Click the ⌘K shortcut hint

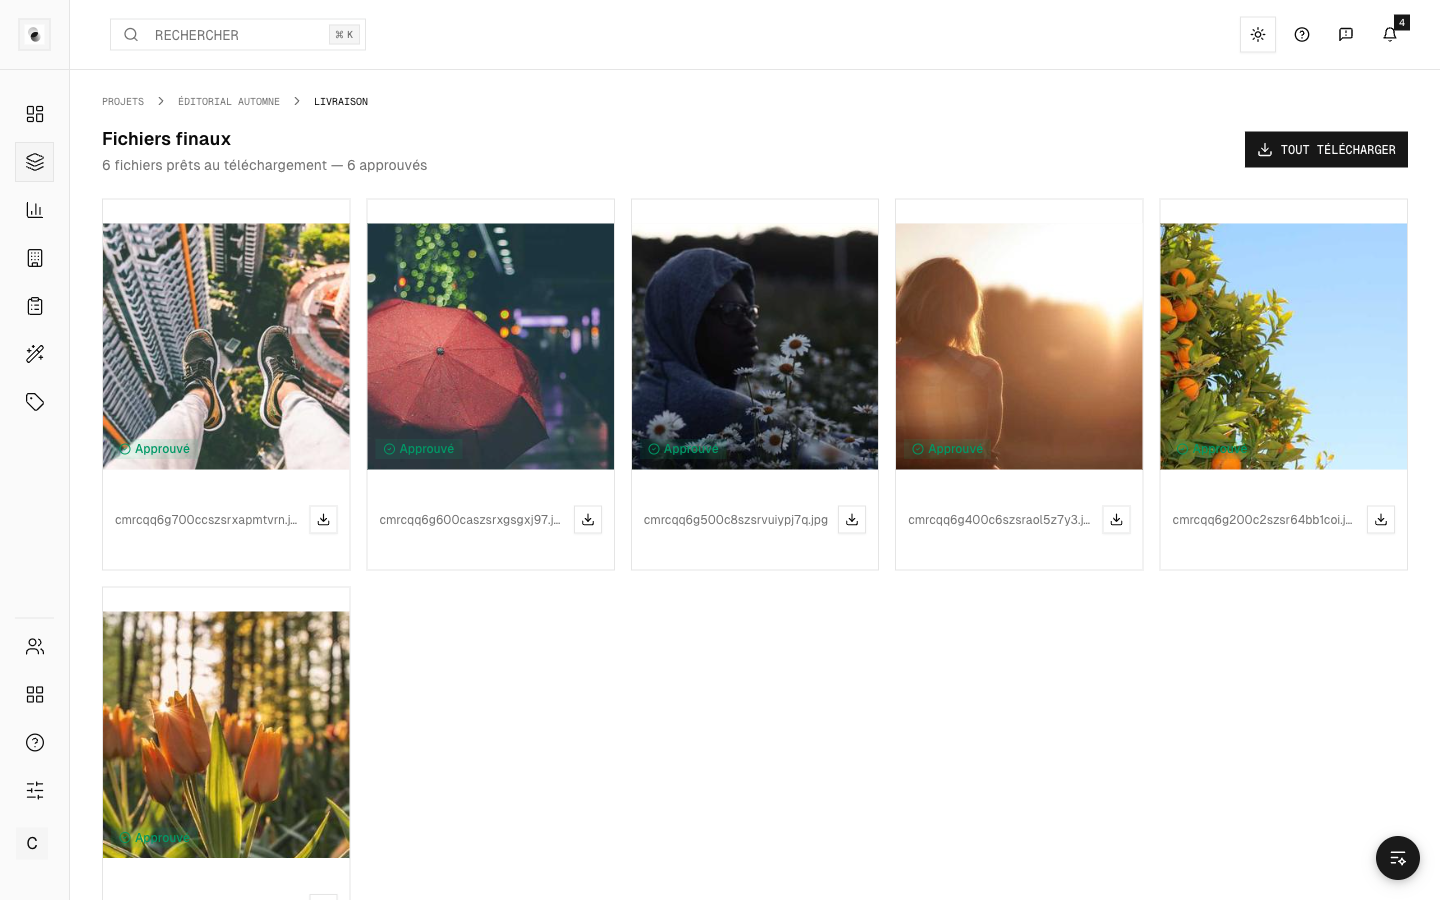tap(344, 35)
